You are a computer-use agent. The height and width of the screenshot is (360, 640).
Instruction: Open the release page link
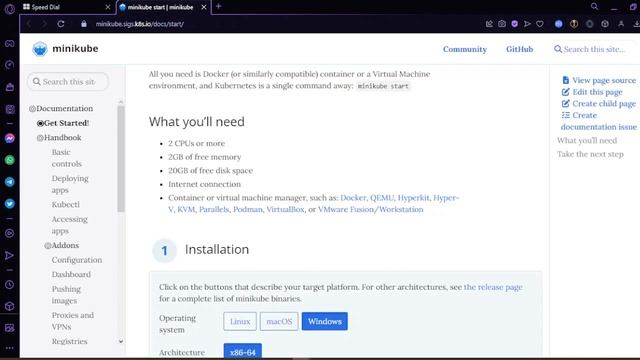coord(493,287)
